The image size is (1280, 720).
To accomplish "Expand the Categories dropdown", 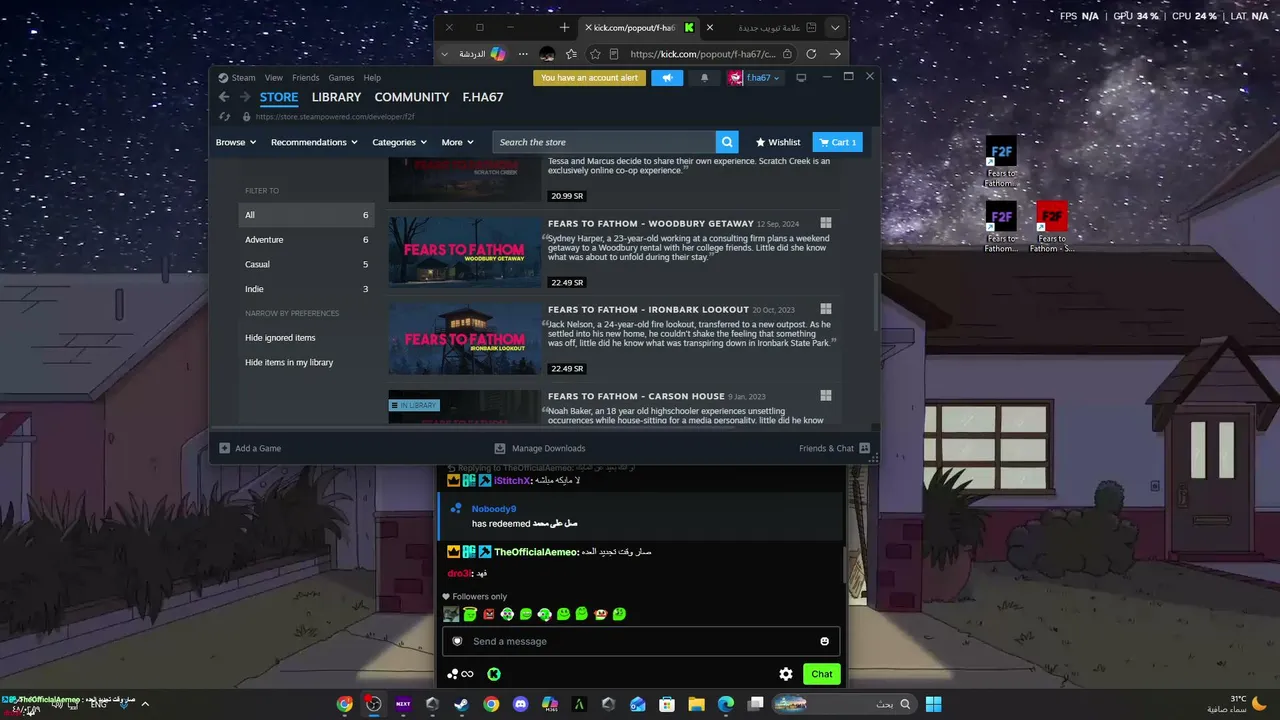I will [400, 142].
